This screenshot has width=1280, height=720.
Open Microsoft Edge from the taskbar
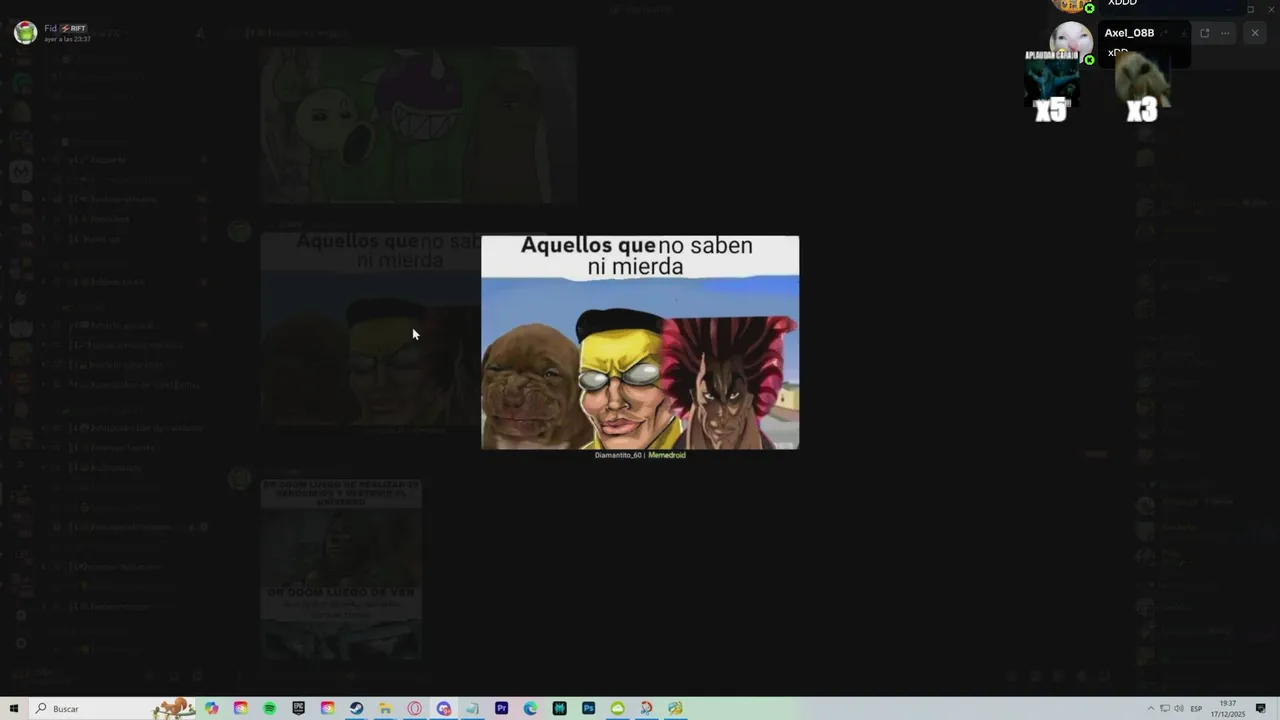(530, 708)
